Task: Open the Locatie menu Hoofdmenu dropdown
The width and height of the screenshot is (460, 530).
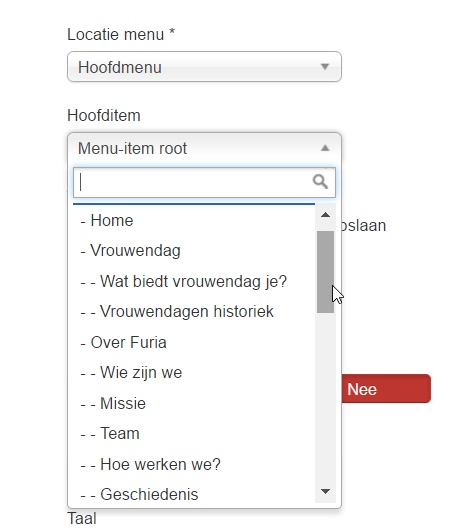Action: [x=204, y=67]
